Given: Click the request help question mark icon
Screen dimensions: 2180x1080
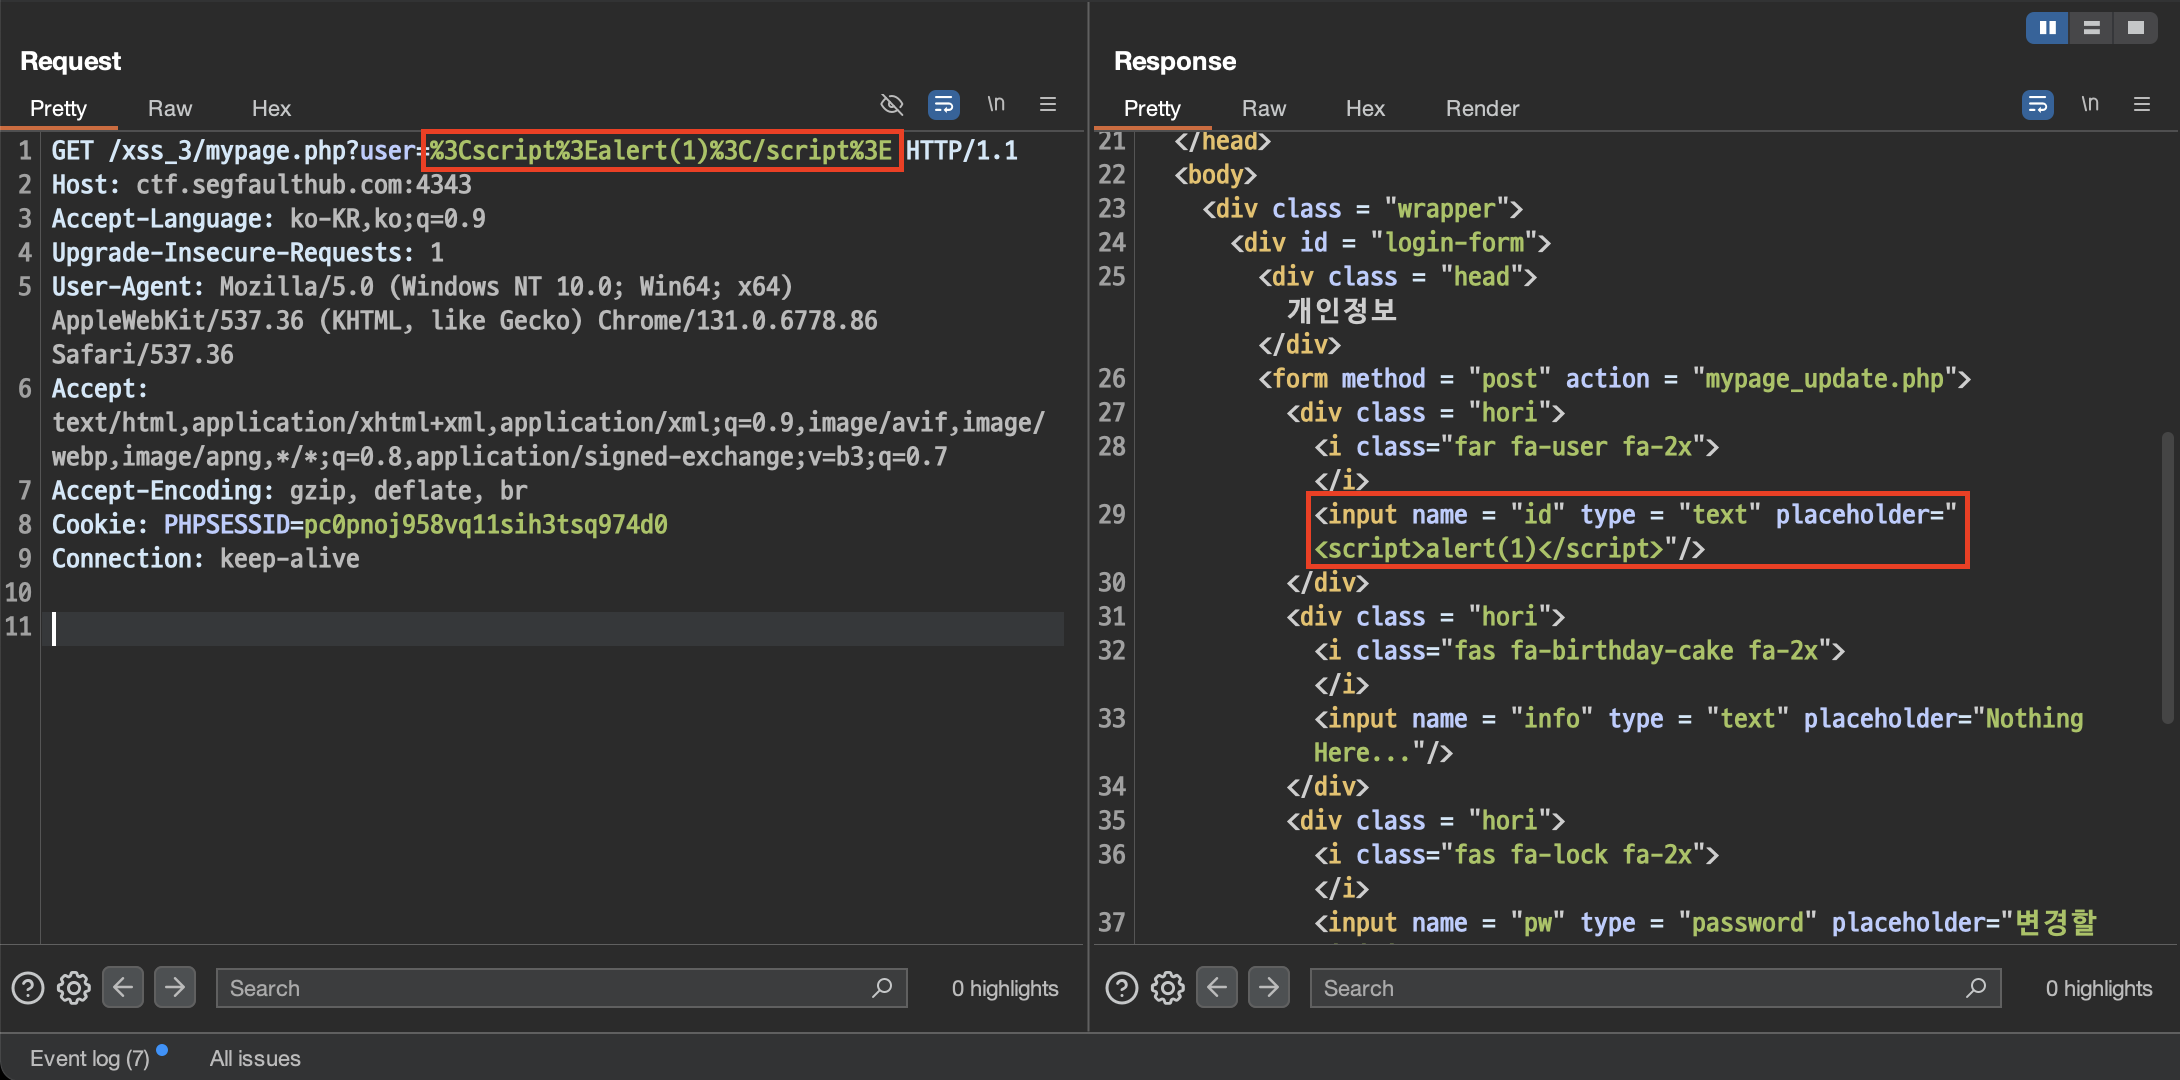Looking at the screenshot, I should (28, 988).
